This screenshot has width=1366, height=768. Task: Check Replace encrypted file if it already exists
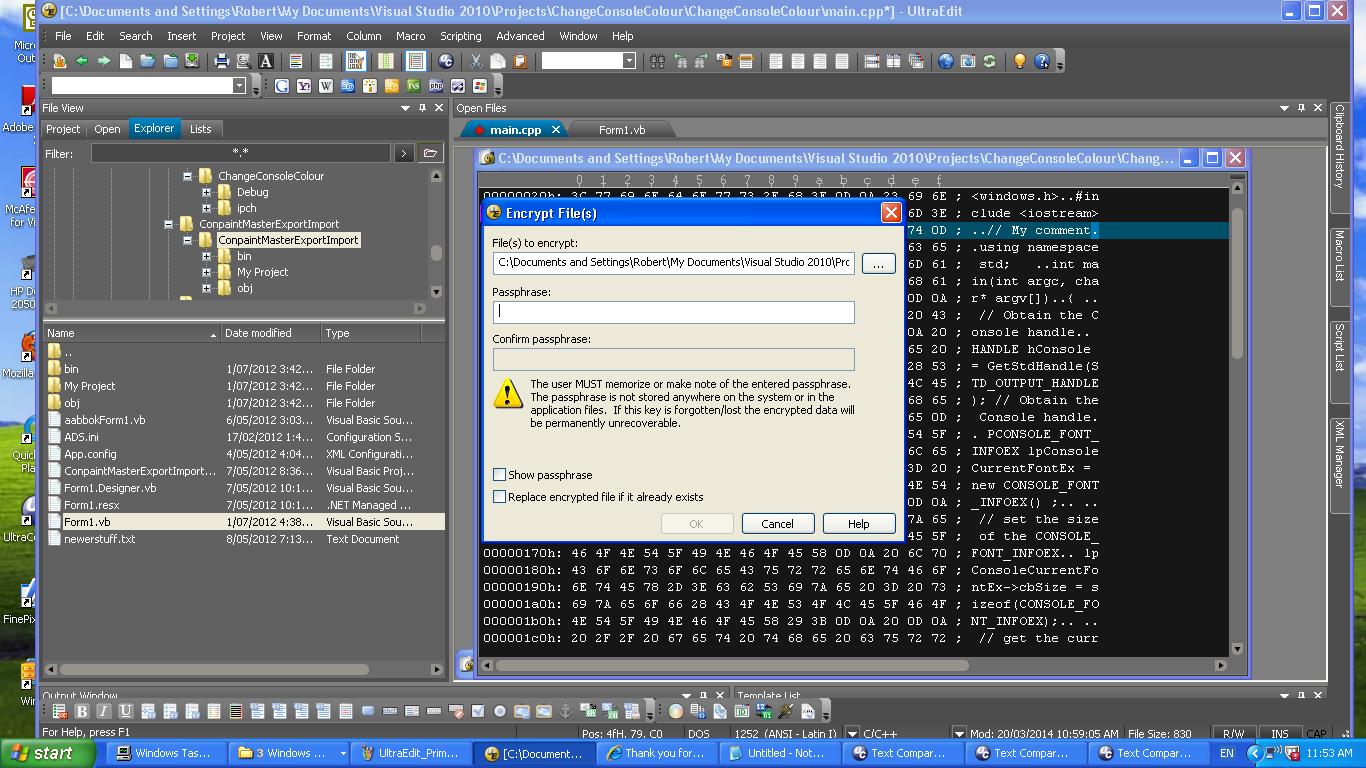pos(499,497)
